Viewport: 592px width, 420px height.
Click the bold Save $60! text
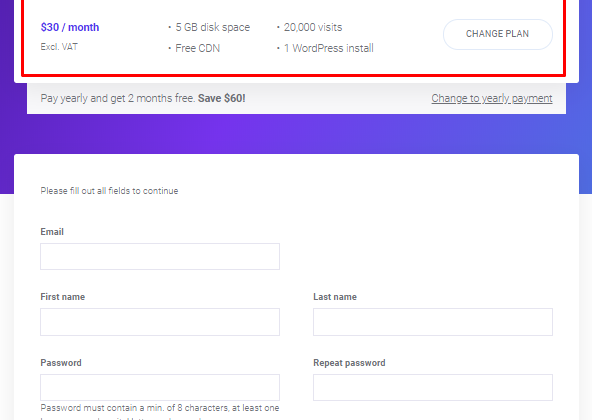coord(222,98)
